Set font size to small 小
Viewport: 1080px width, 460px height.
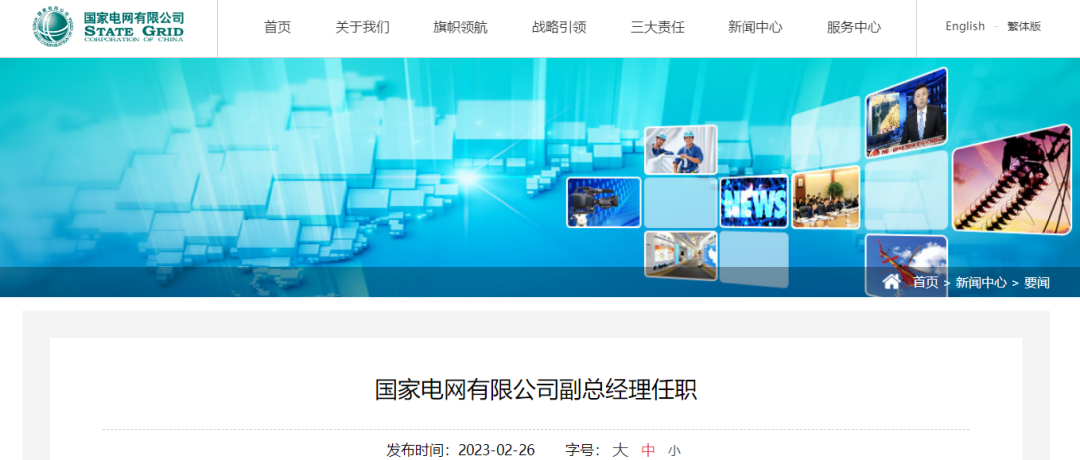tap(674, 451)
